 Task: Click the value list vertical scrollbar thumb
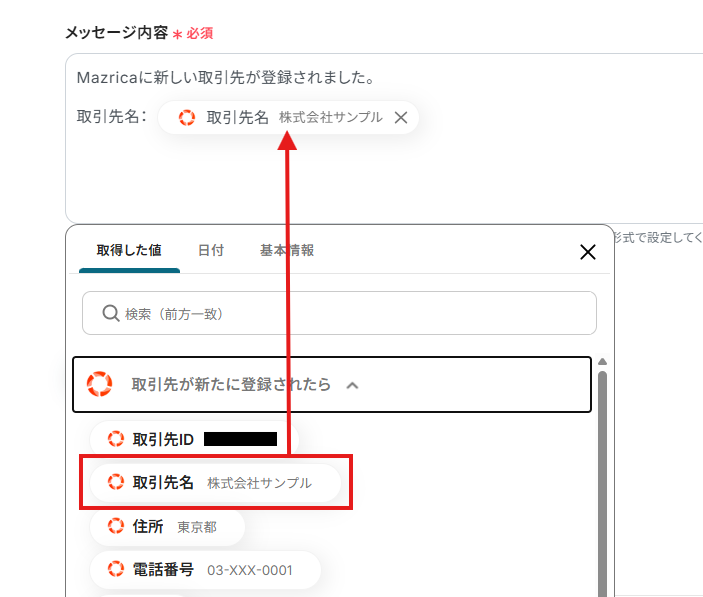click(603, 483)
